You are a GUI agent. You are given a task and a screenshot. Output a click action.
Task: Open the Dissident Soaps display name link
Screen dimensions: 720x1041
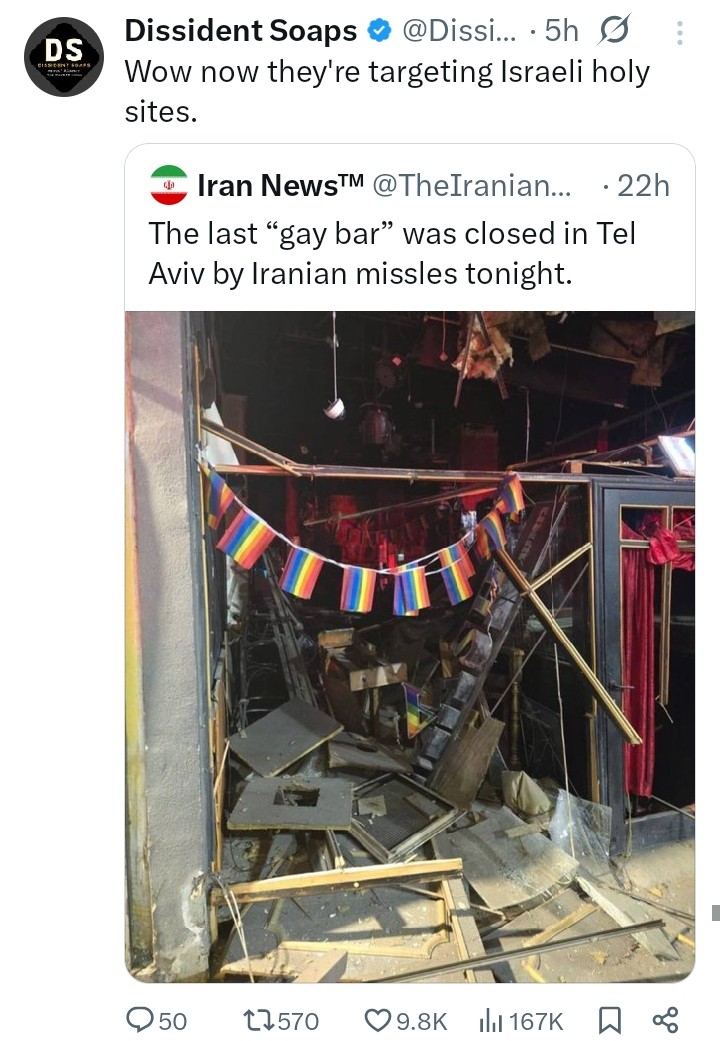(x=241, y=31)
